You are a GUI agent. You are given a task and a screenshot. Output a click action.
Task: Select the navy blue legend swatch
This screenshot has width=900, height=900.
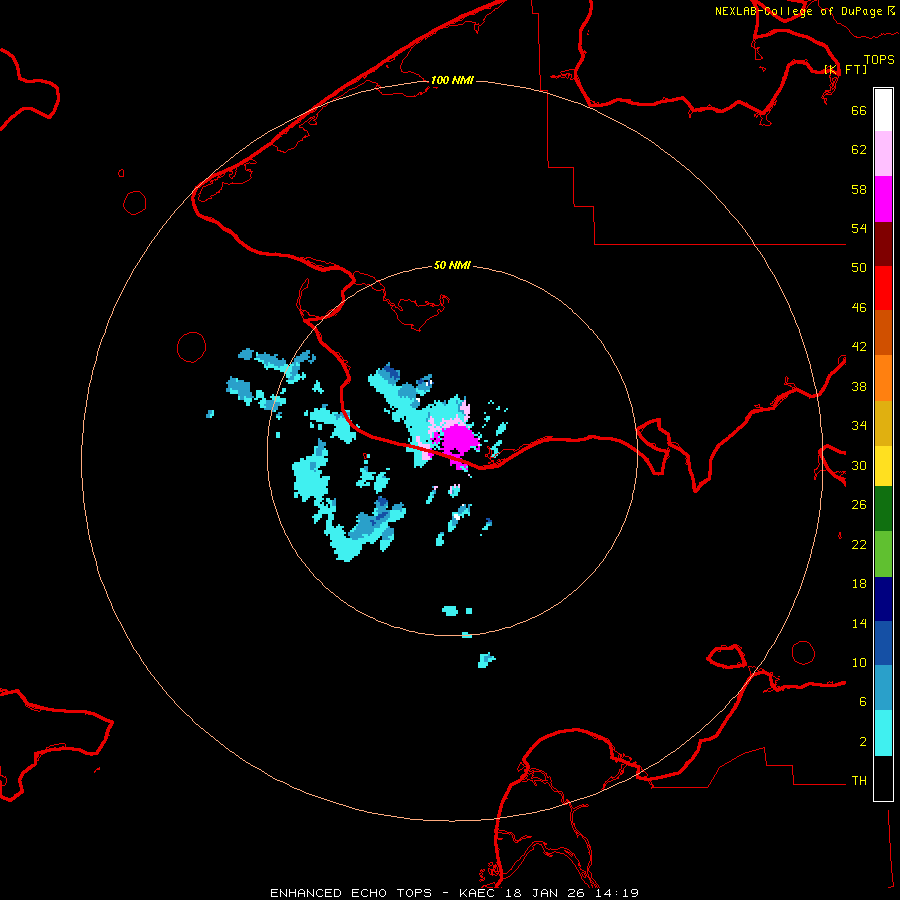883,599
